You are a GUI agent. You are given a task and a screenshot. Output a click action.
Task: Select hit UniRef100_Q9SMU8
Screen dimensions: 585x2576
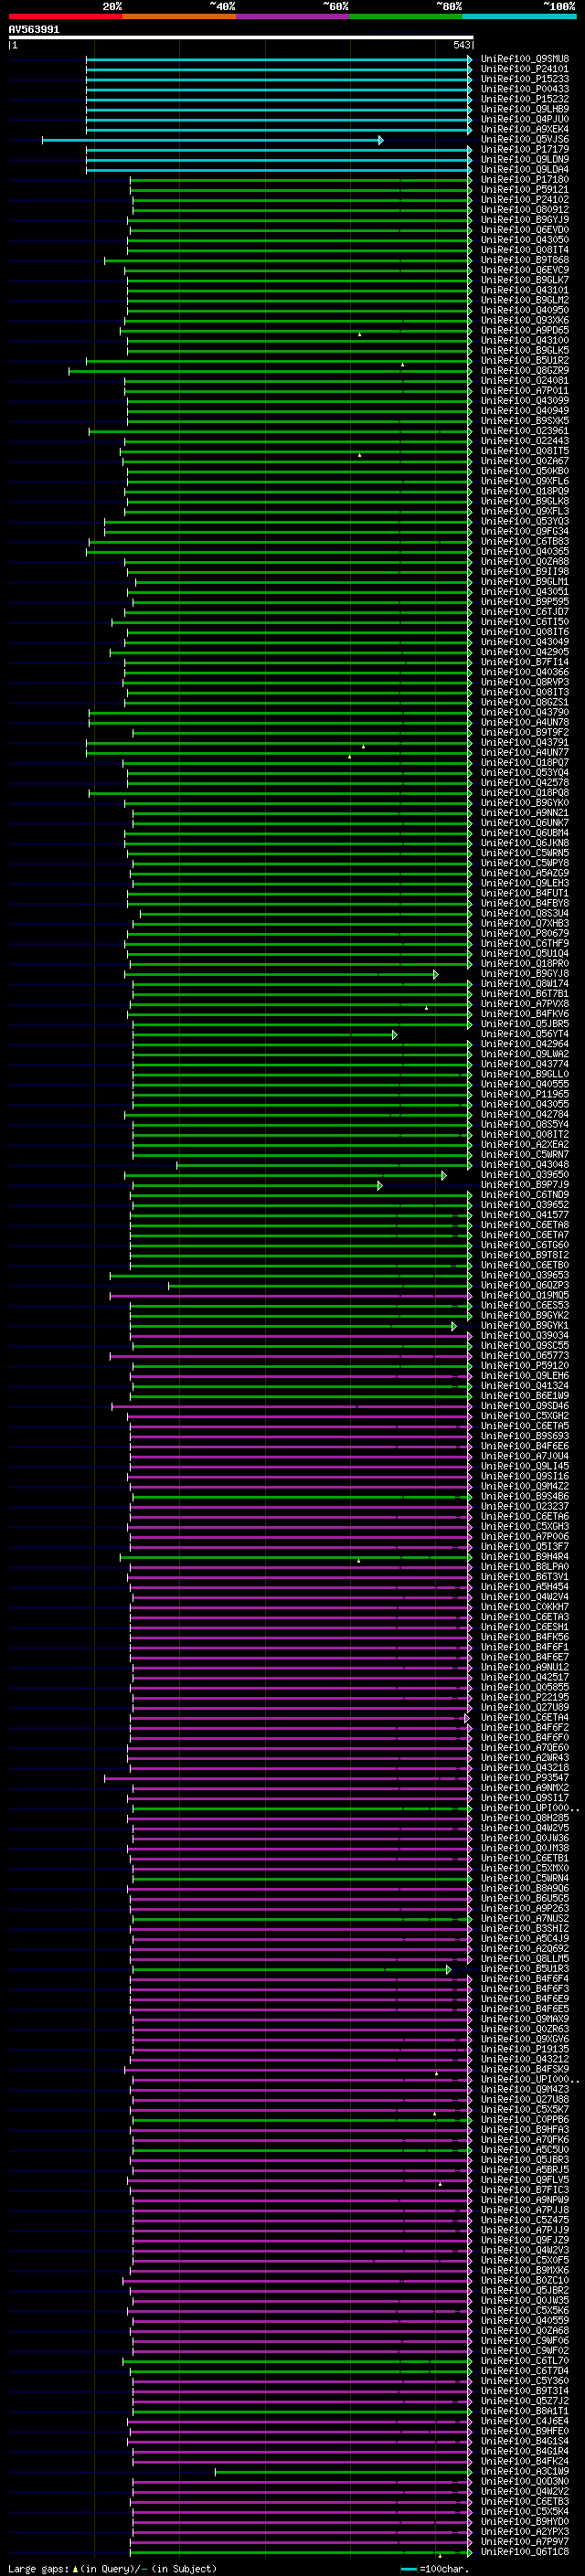524,59
